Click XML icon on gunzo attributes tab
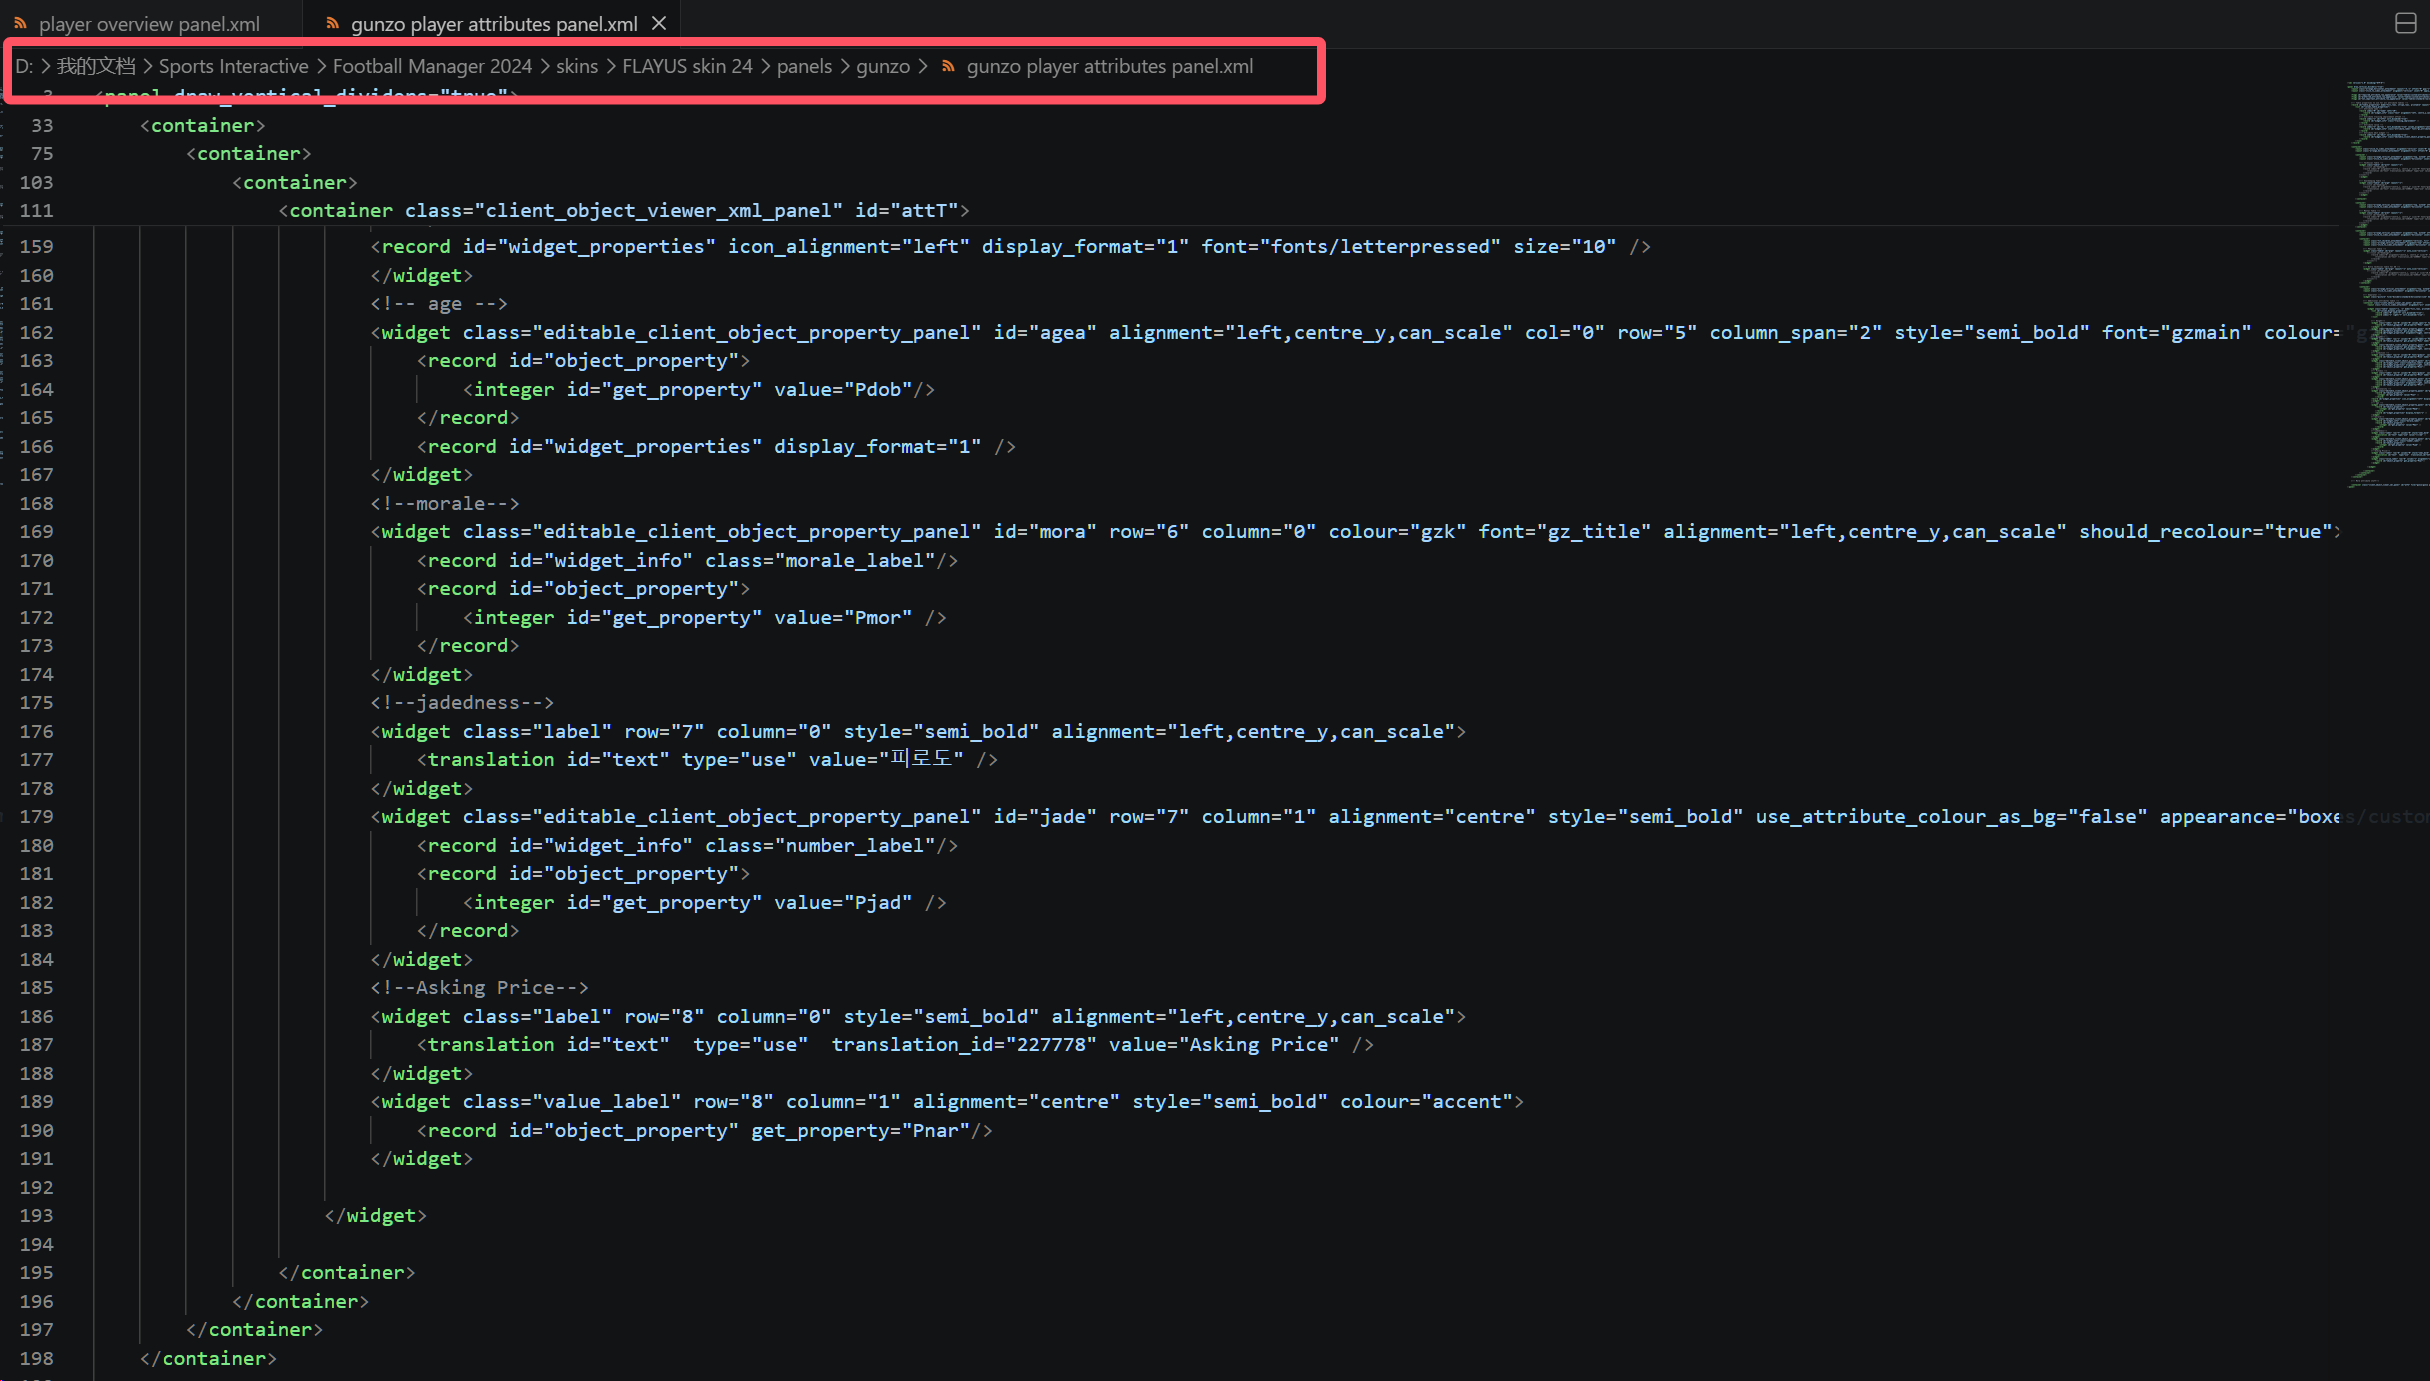The height and width of the screenshot is (1381, 2430). (332, 23)
